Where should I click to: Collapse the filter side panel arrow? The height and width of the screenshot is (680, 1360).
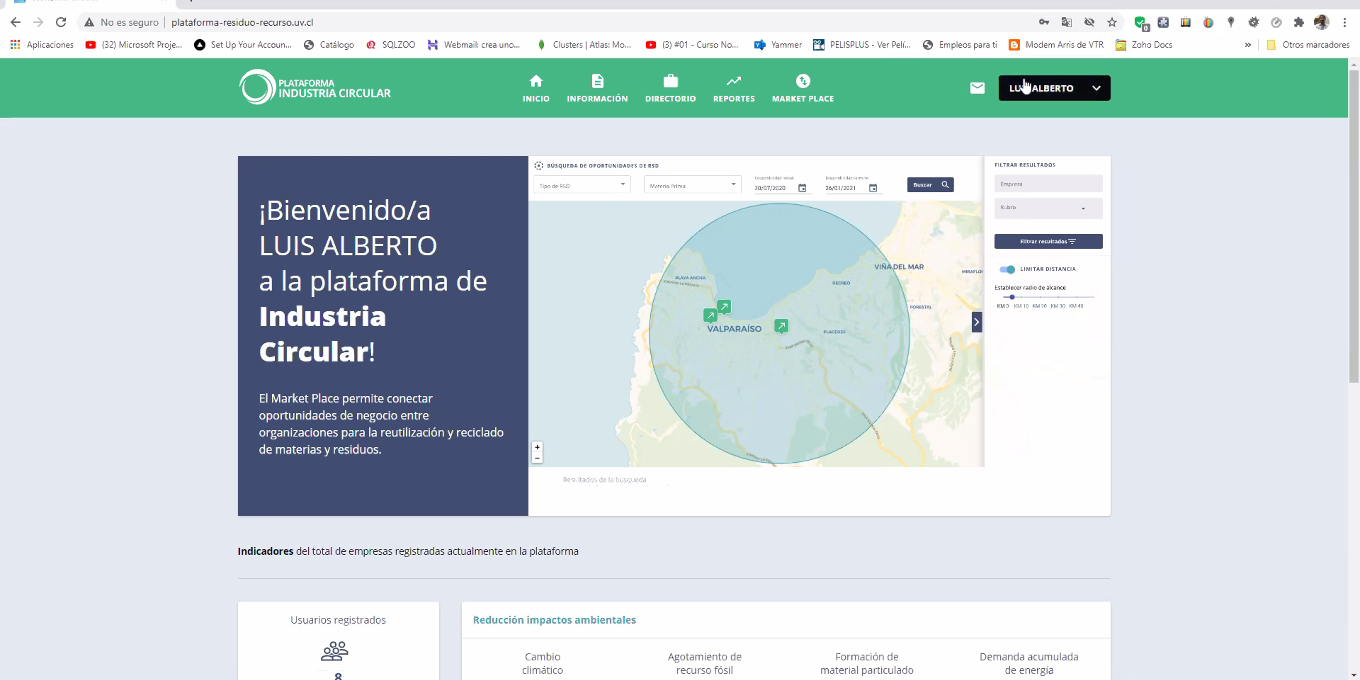pyautogui.click(x=977, y=321)
